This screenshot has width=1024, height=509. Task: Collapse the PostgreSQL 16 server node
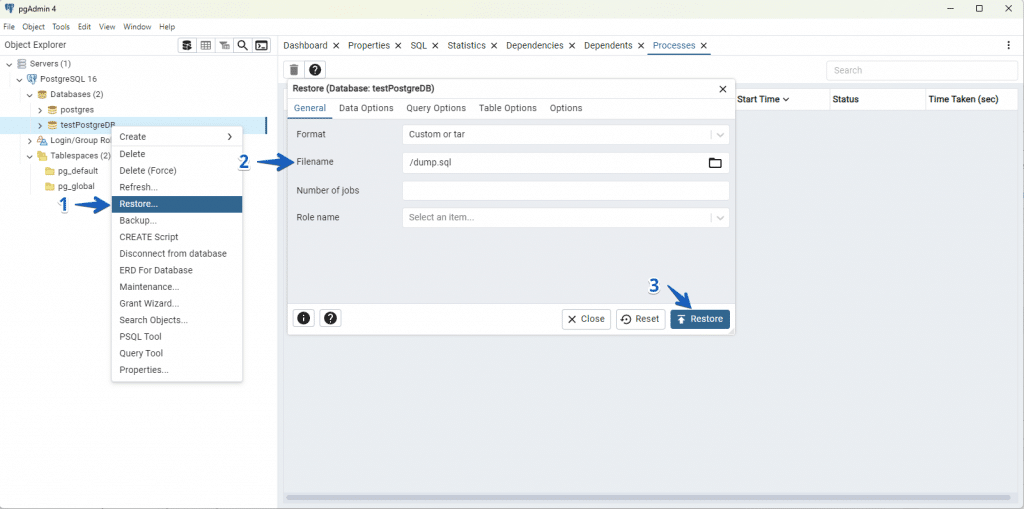click(20, 79)
